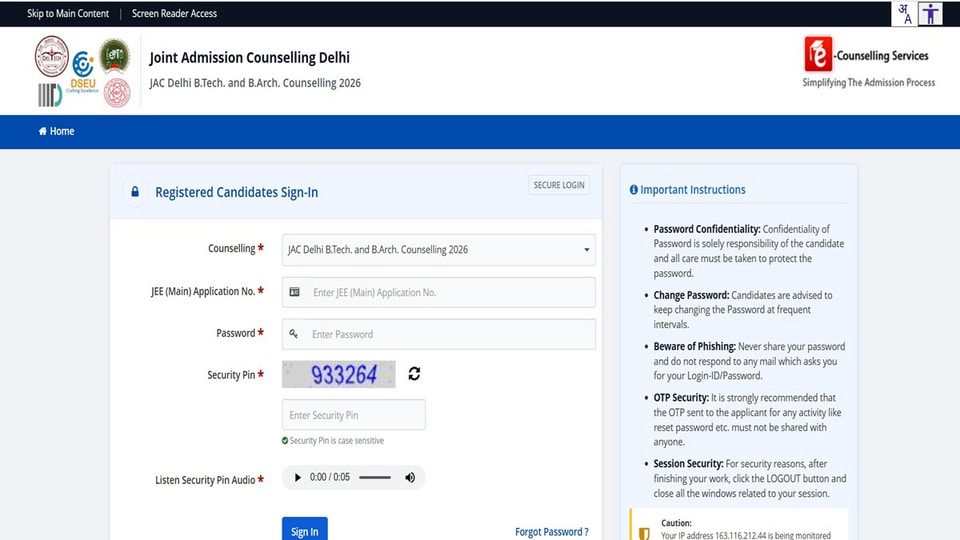Click the SECURE LOGIN badge
The width and height of the screenshot is (960, 540).
559,185
